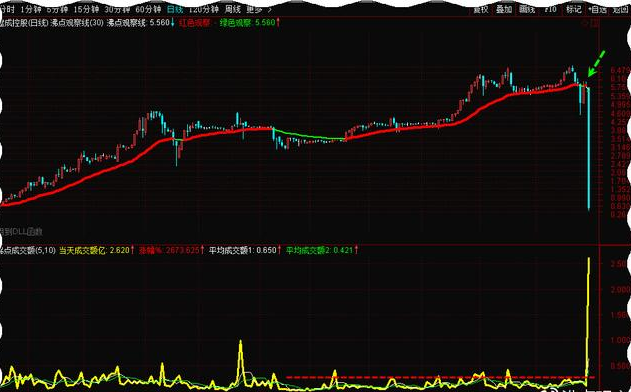
Task: Click the tall yellow volume spike at right
Action: (x=589, y=318)
